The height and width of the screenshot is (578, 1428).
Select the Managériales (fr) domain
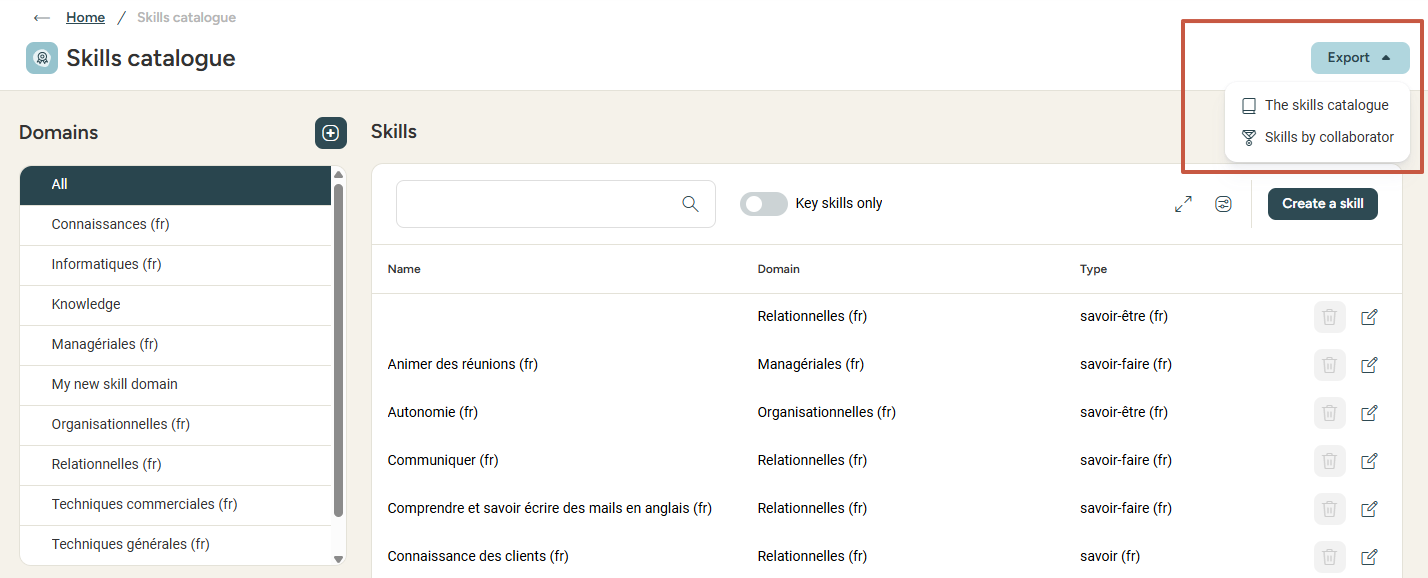click(x=105, y=344)
